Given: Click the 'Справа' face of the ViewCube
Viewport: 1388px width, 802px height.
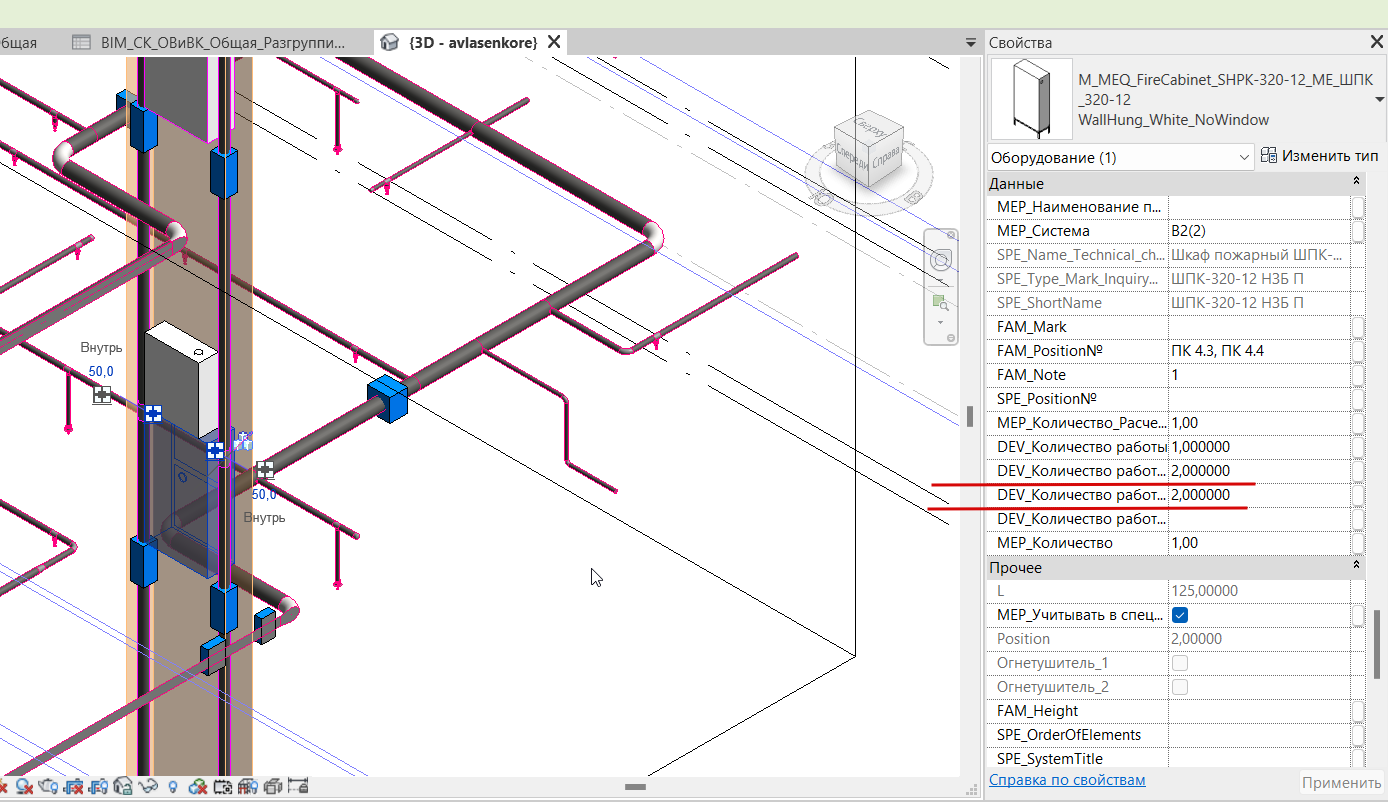Looking at the screenshot, I should pos(885,160).
